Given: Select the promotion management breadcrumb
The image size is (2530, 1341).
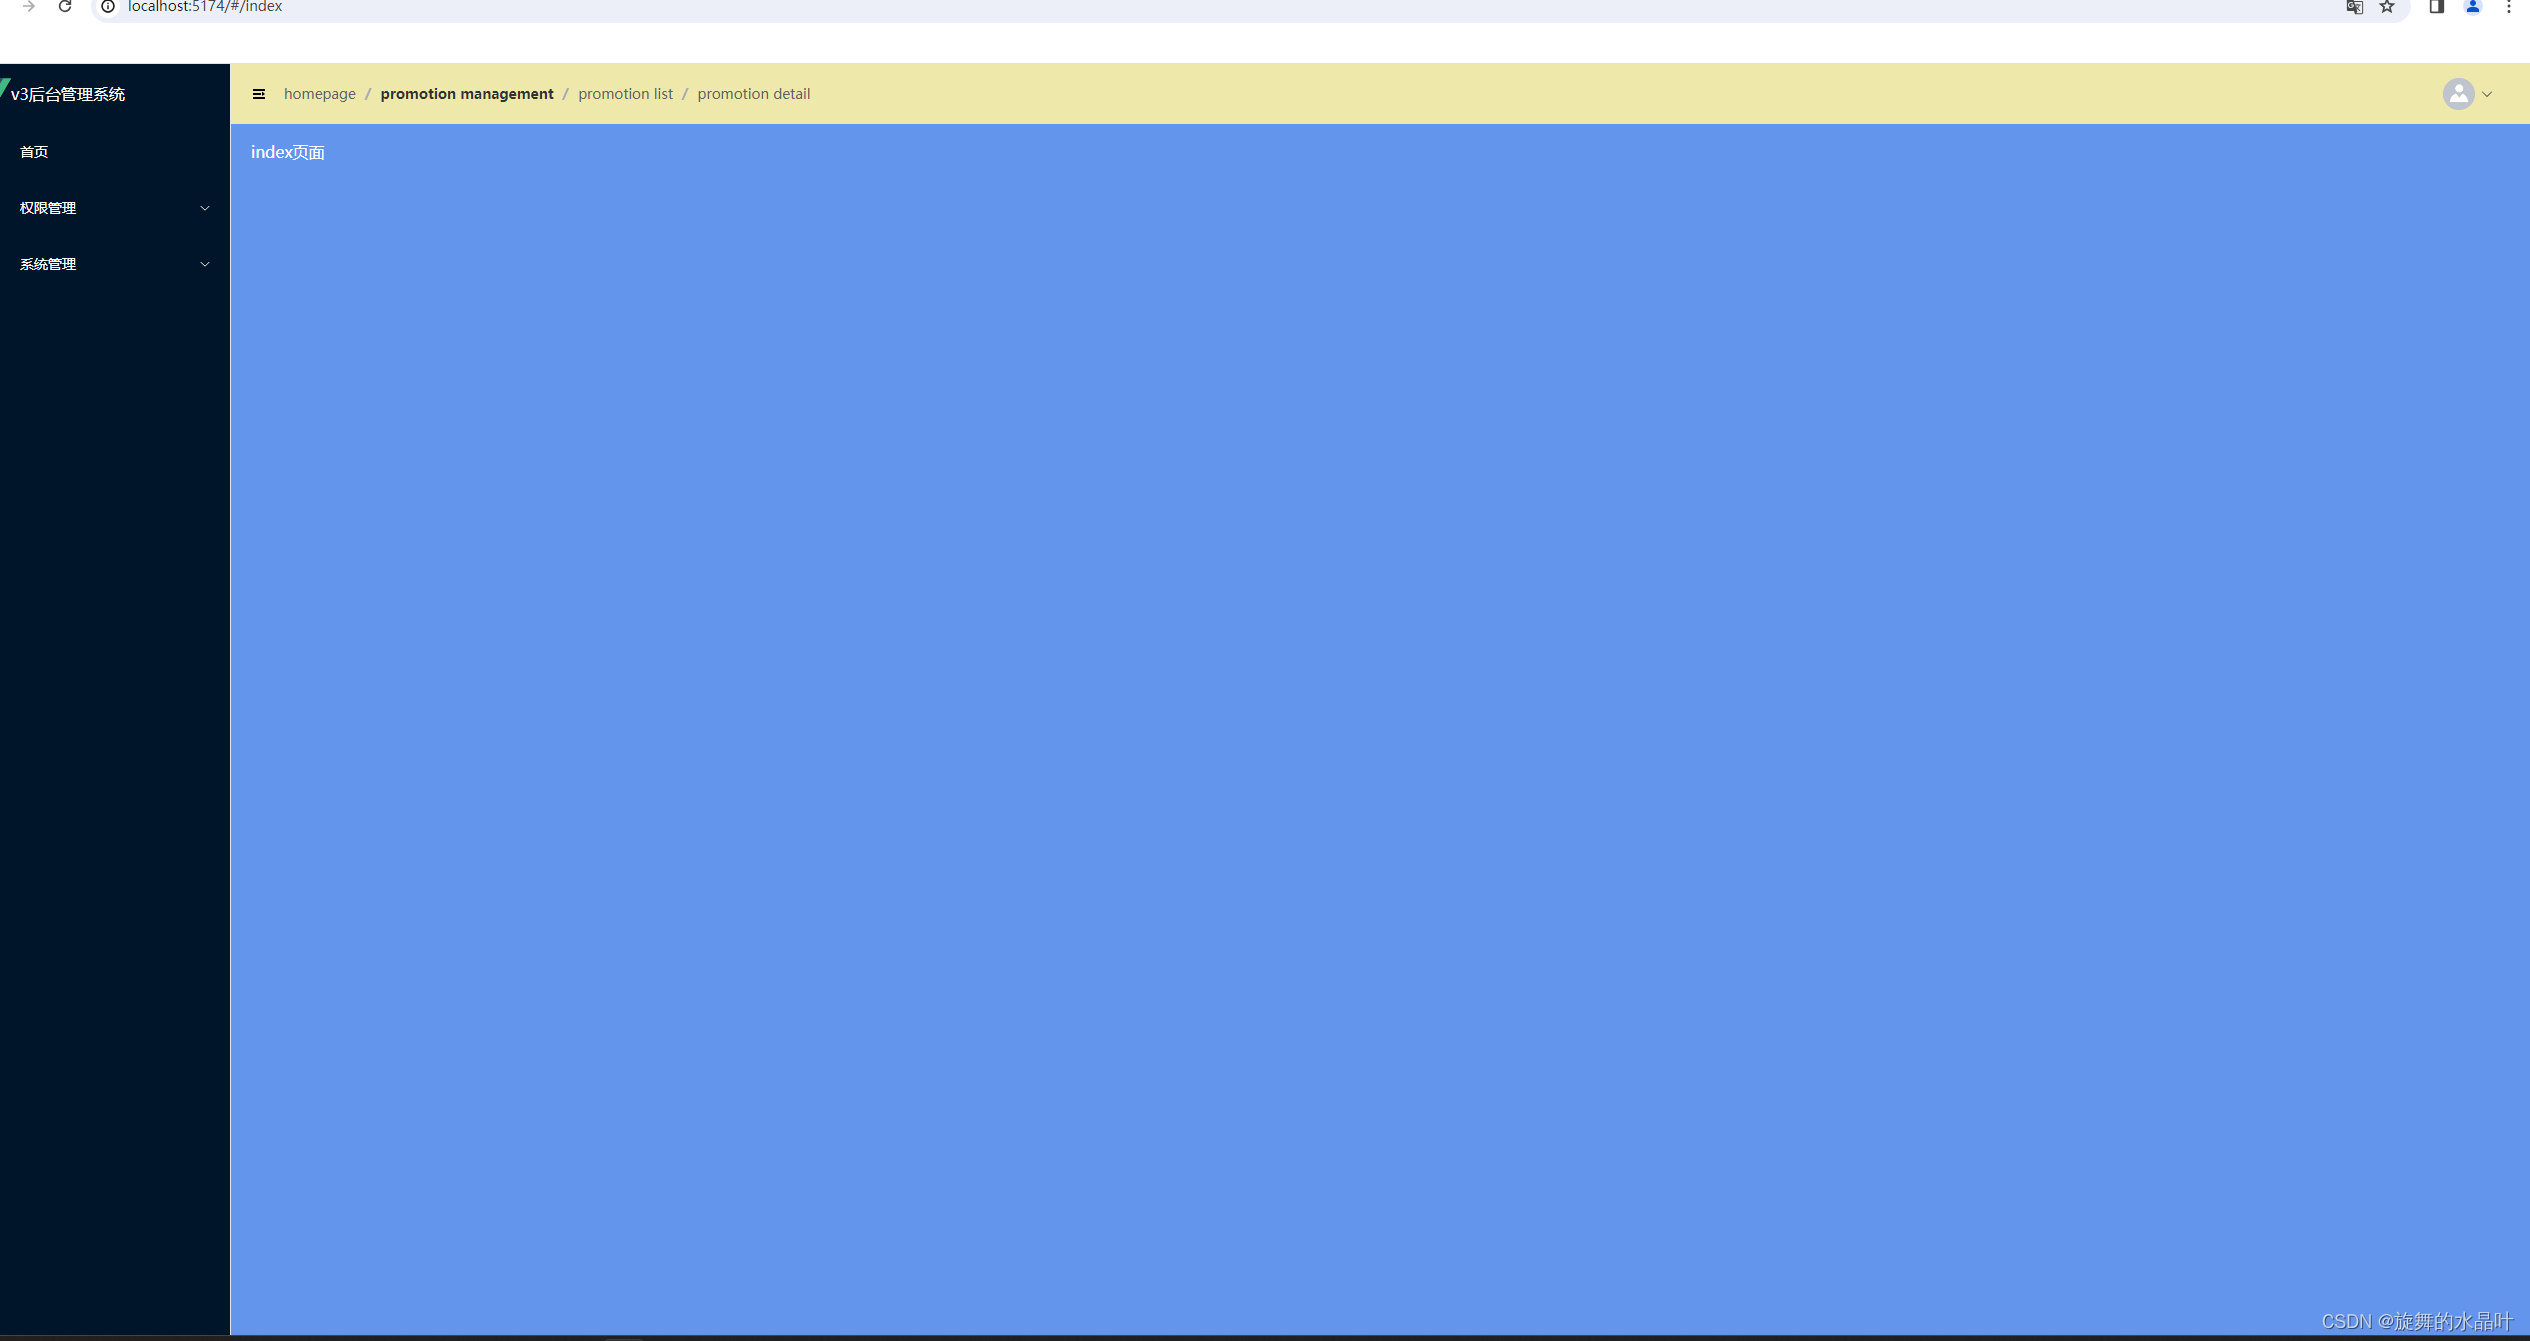Looking at the screenshot, I should (467, 94).
